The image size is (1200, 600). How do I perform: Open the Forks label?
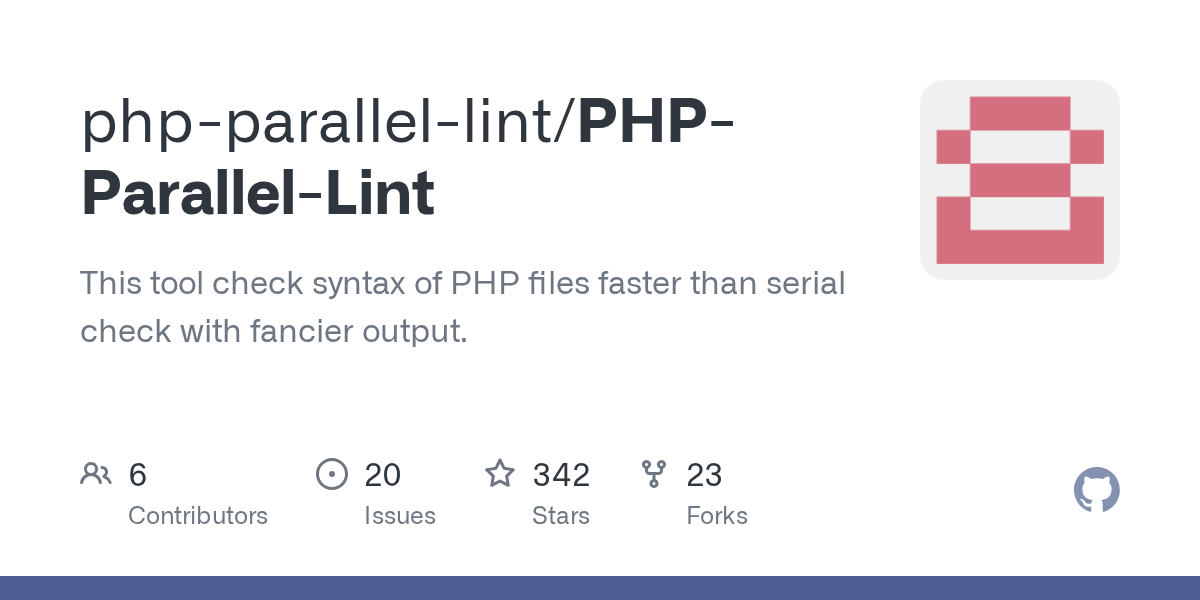[x=717, y=516]
